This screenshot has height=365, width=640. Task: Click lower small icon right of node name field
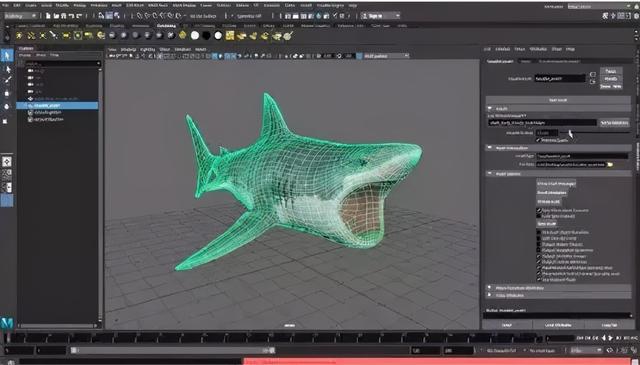point(593,81)
